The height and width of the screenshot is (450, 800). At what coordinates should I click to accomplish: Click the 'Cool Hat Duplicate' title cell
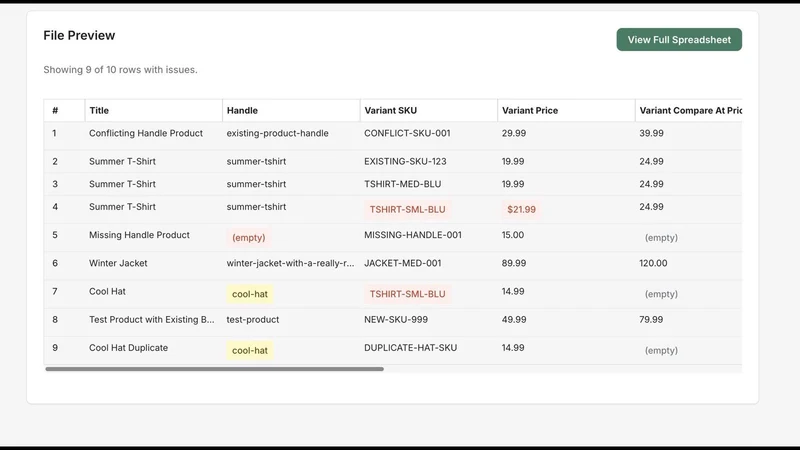pyautogui.click(x=129, y=347)
